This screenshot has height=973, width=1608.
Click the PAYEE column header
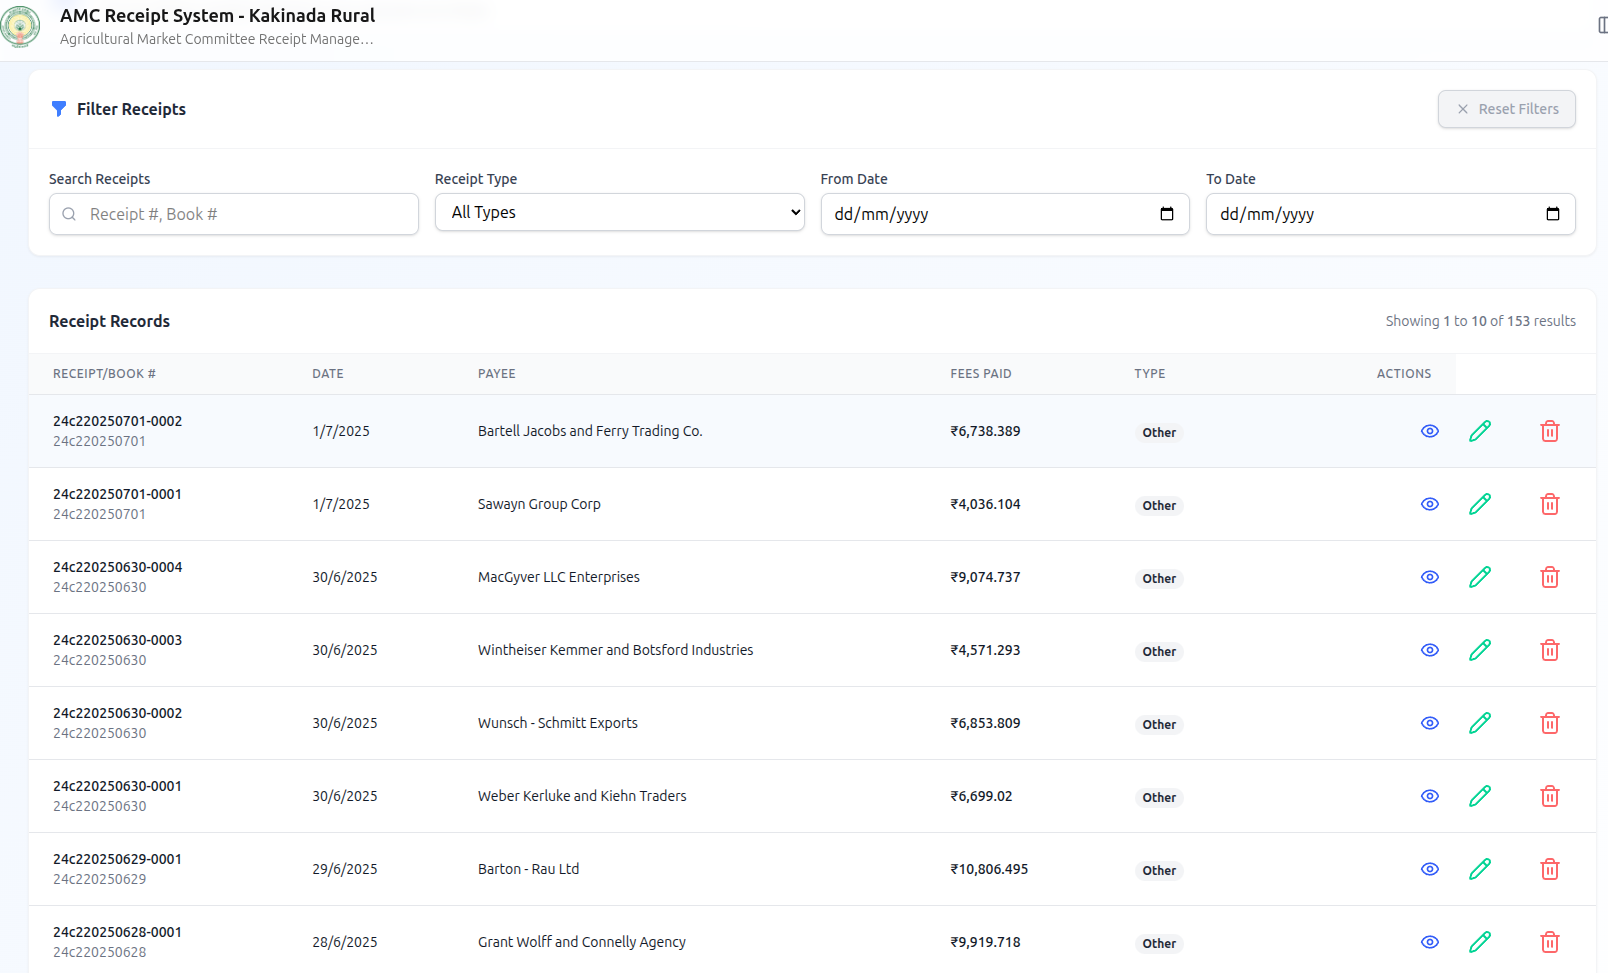coord(497,374)
